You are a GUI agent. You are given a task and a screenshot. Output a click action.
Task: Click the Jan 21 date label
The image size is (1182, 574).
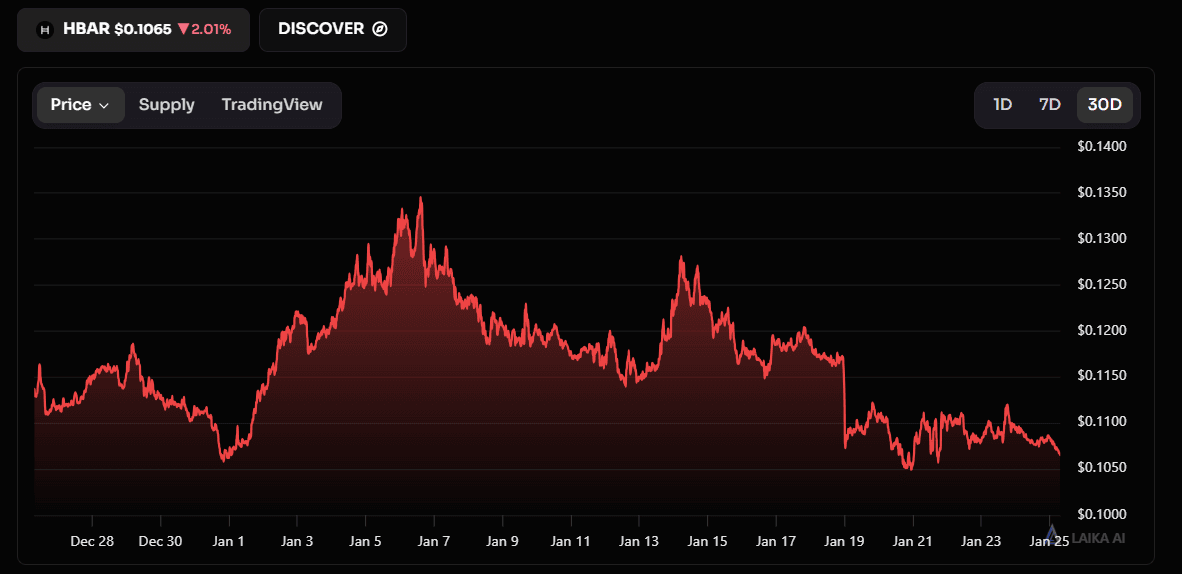pos(912,542)
